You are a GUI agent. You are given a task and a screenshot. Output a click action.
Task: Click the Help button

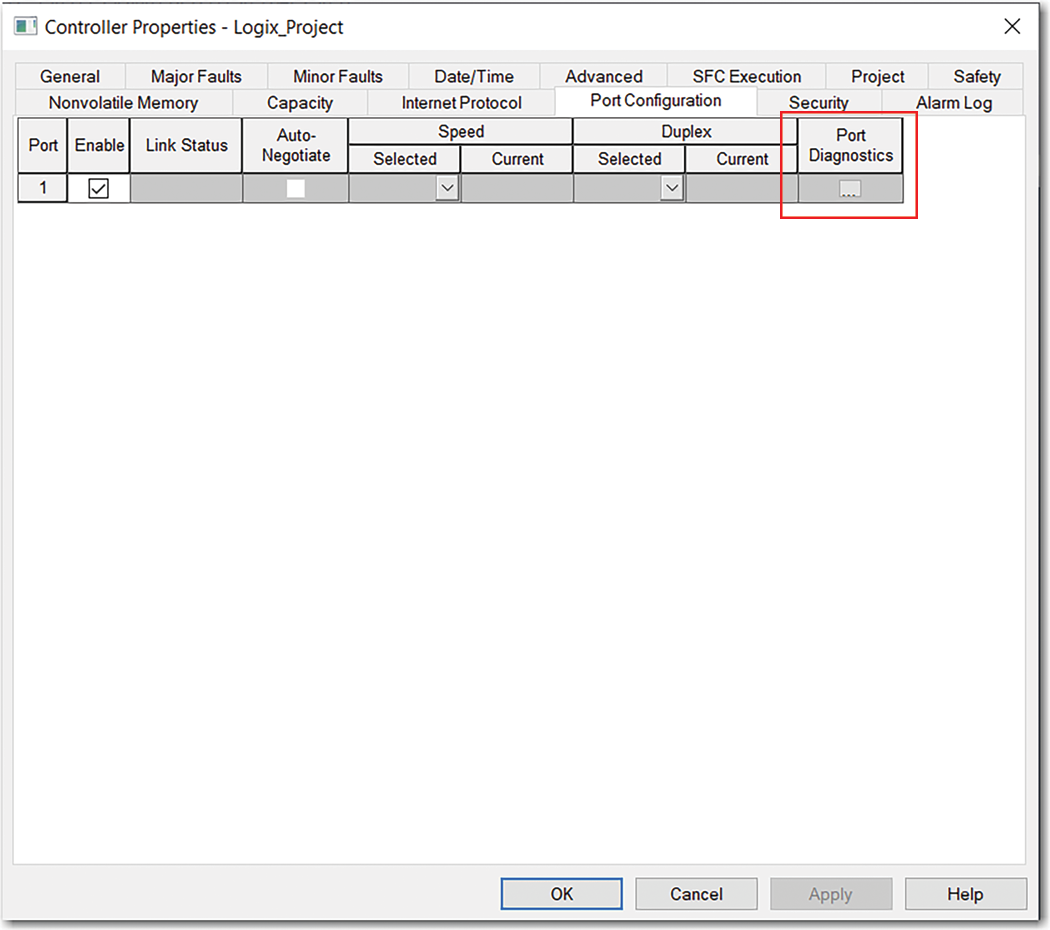pyautogui.click(x=965, y=894)
